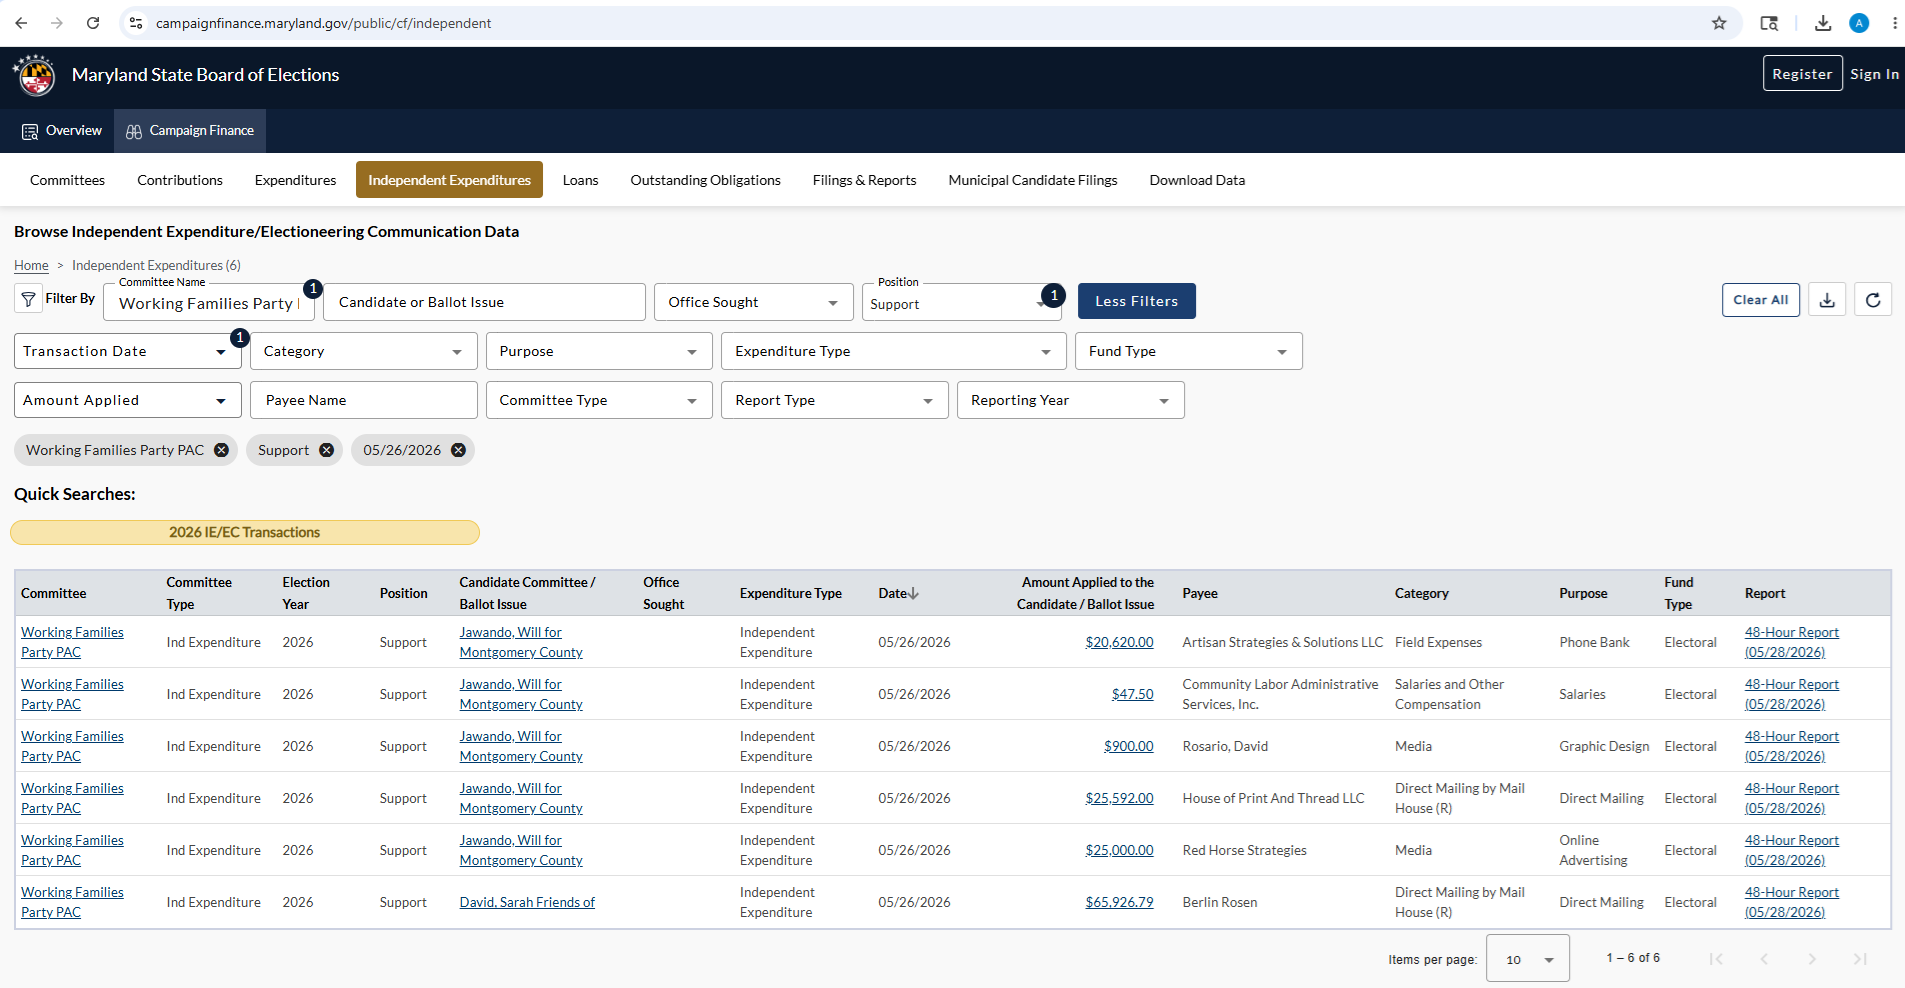Open the Report Type dropdown
Image resolution: width=1905 pixels, height=988 pixels.
click(x=834, y=400)
